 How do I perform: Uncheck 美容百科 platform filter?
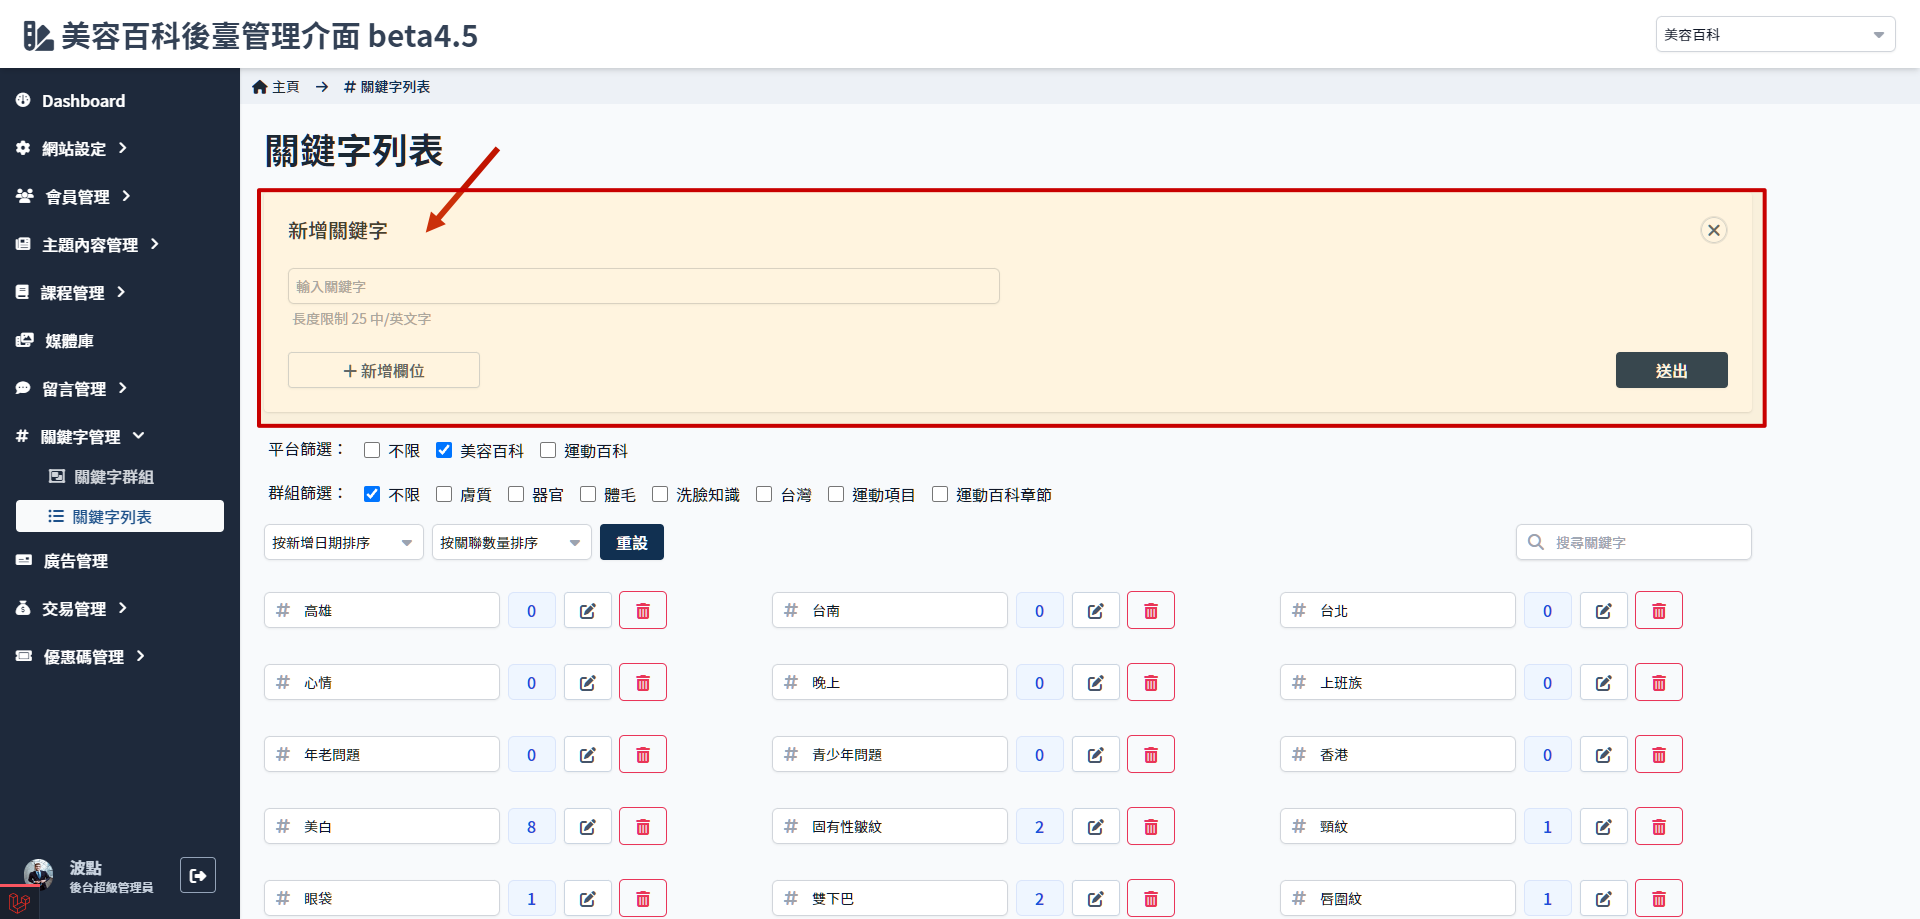pos(444,450)
